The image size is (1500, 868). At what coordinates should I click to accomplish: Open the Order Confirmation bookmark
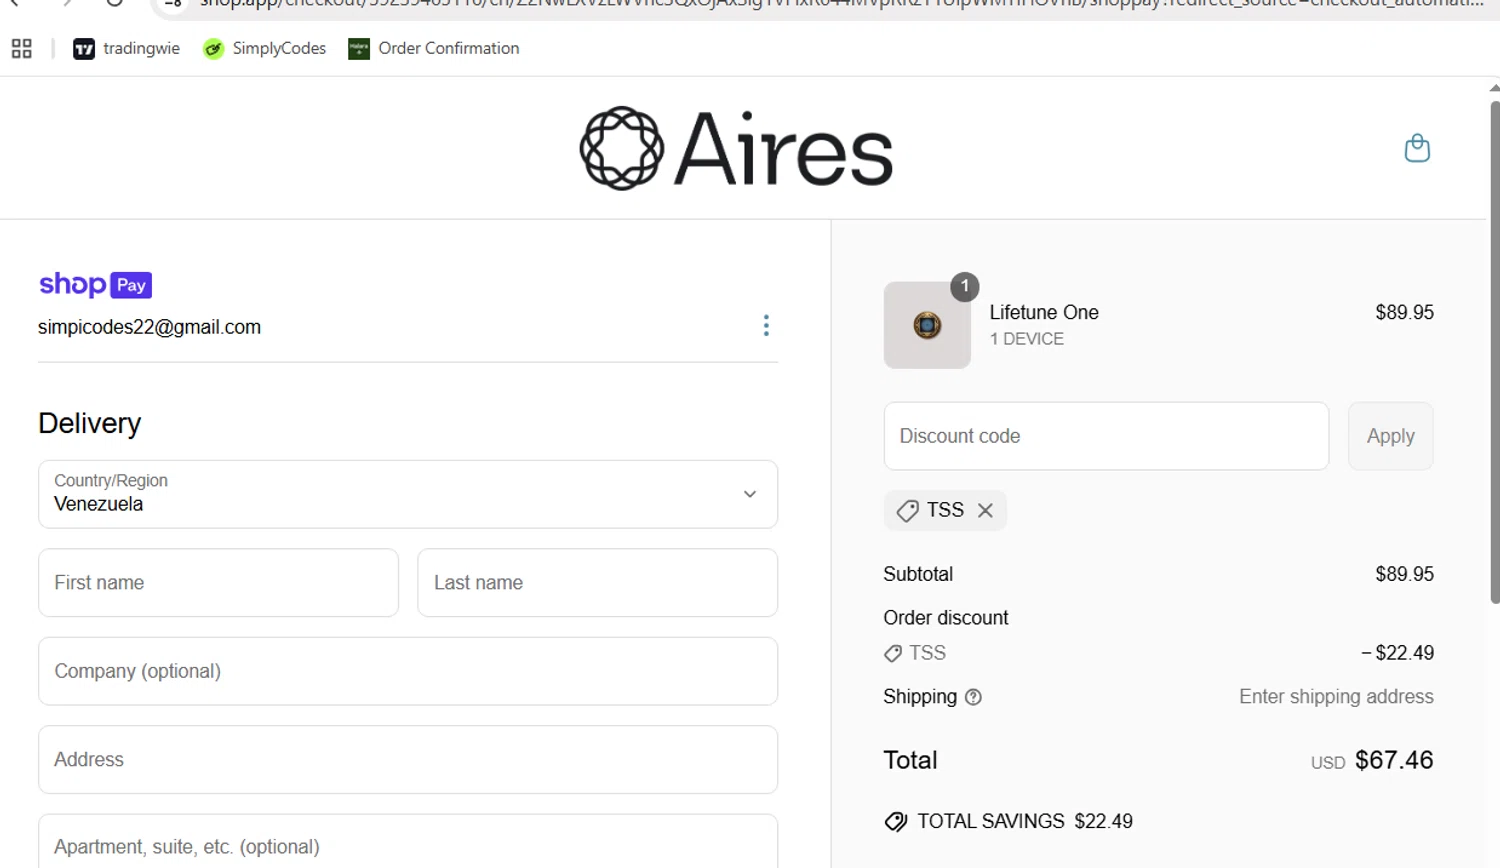[434, 48]
